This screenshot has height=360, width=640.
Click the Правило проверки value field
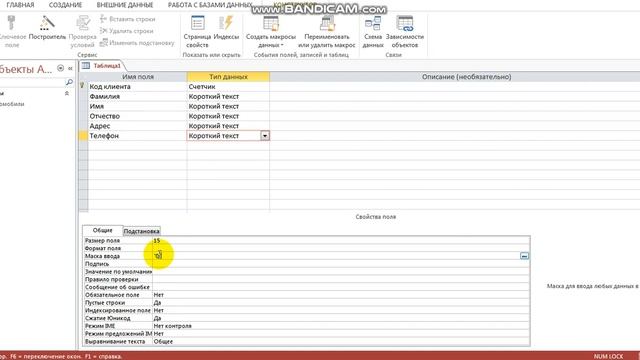click(341, 279)
